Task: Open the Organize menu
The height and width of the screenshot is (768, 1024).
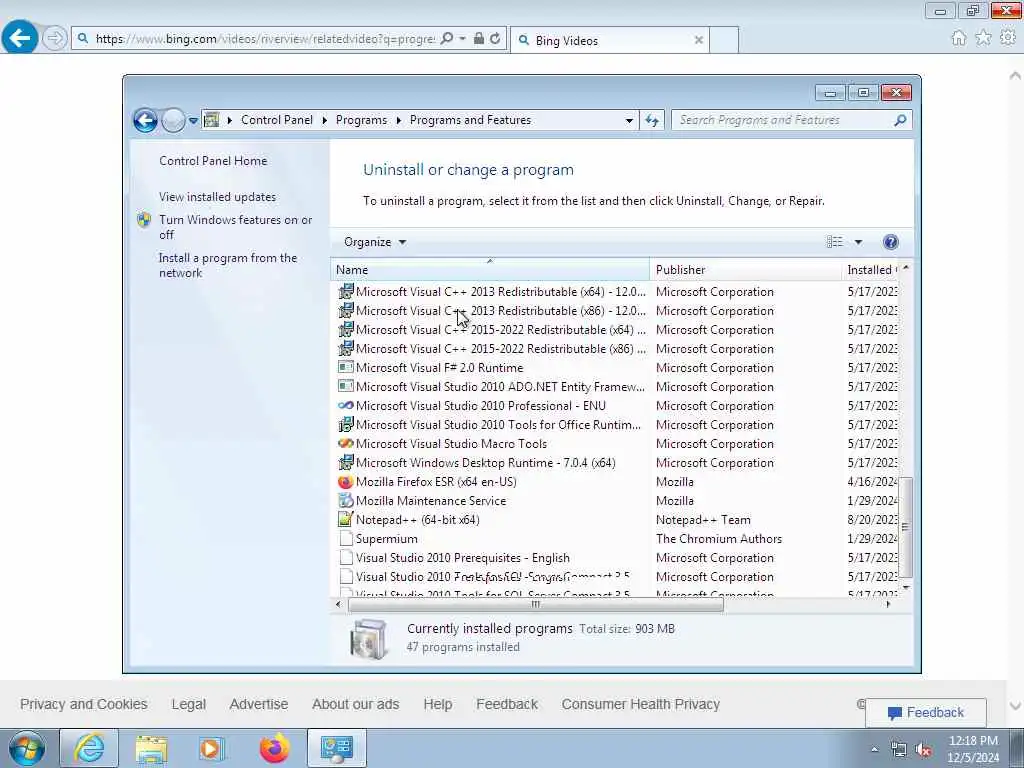Action: click(375, 242)
